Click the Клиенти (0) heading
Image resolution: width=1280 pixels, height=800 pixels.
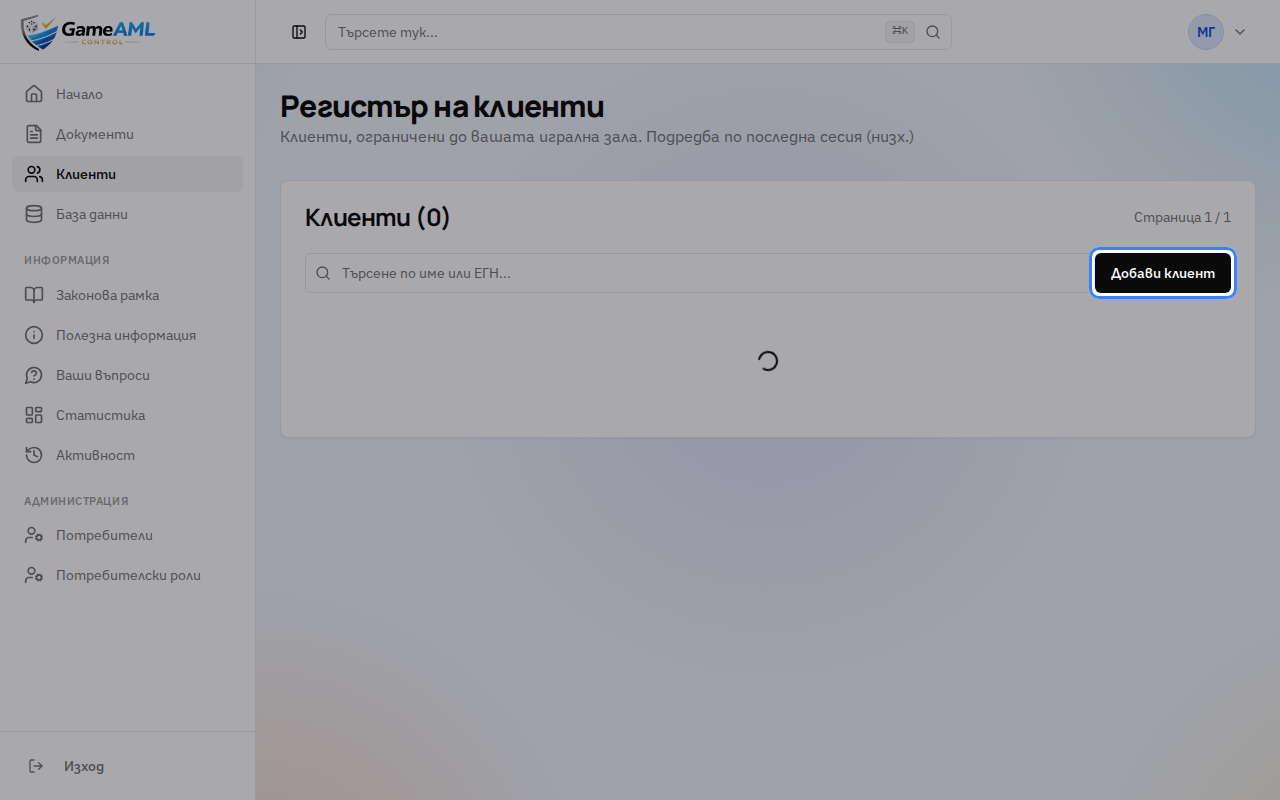pos(378,217)
